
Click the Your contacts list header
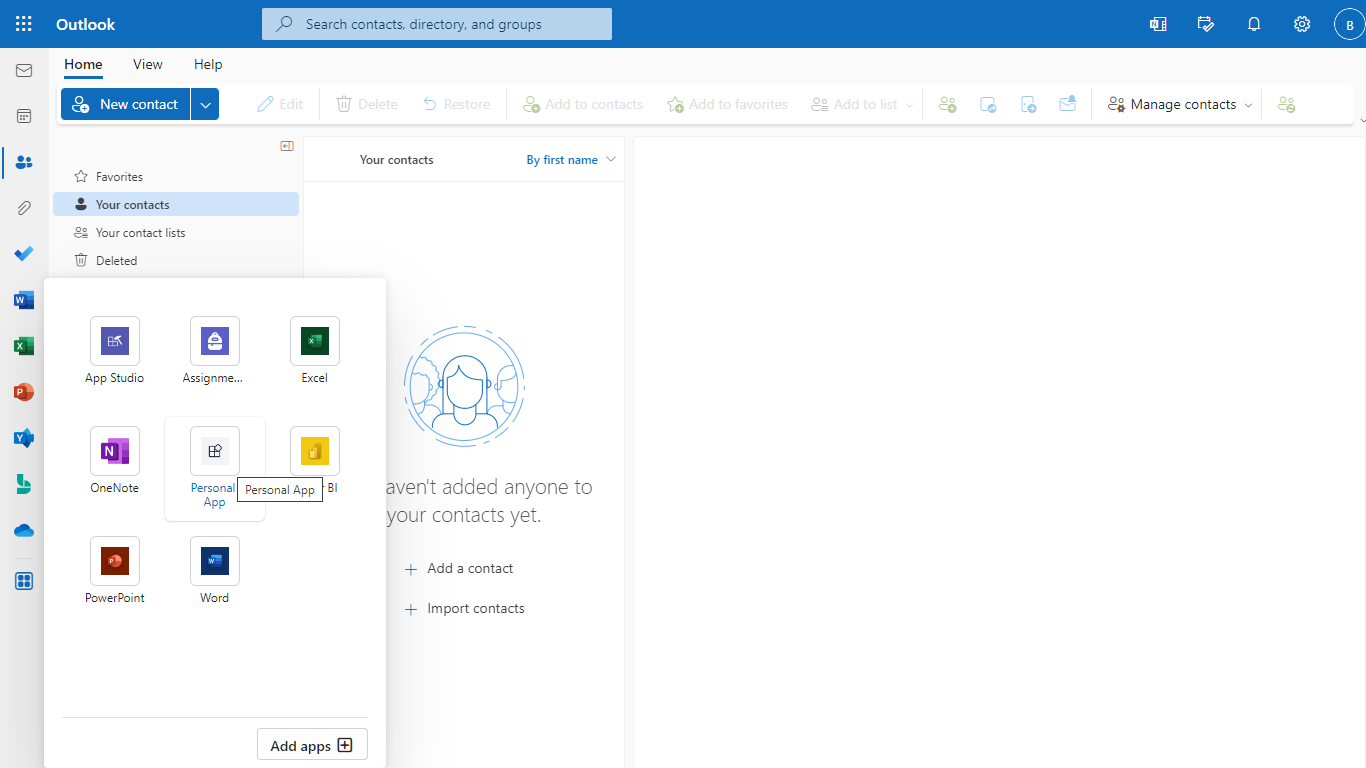point(397,160)
